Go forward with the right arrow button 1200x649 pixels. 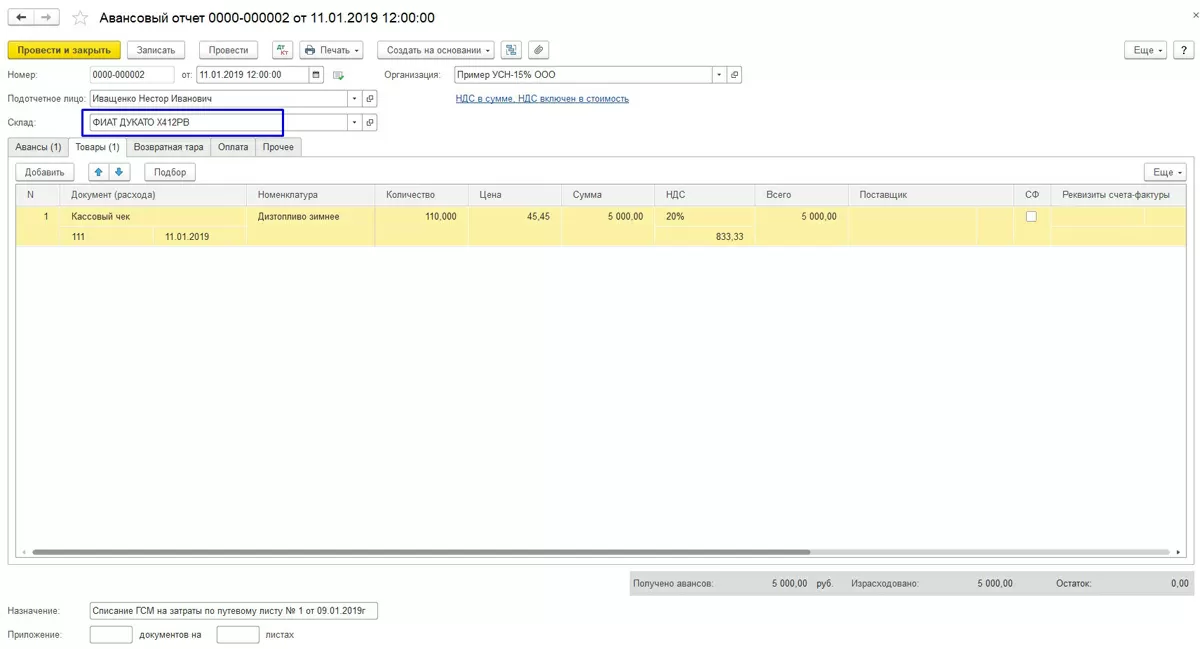click(x=46, y=18)
